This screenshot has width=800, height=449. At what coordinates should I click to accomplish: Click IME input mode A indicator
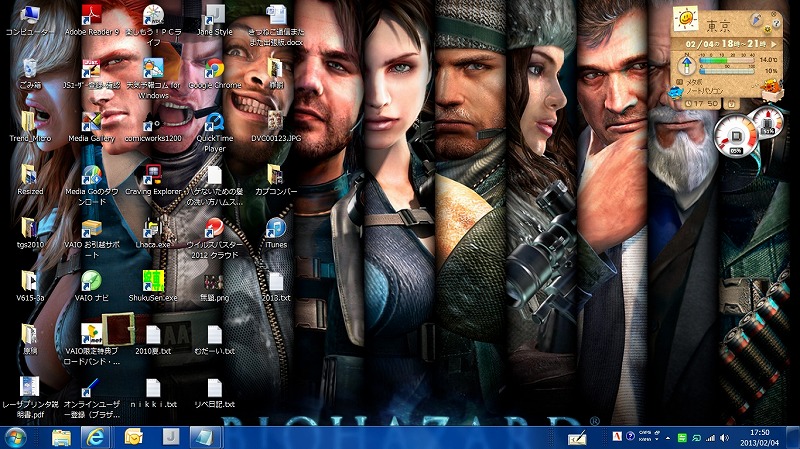[617, 437]
